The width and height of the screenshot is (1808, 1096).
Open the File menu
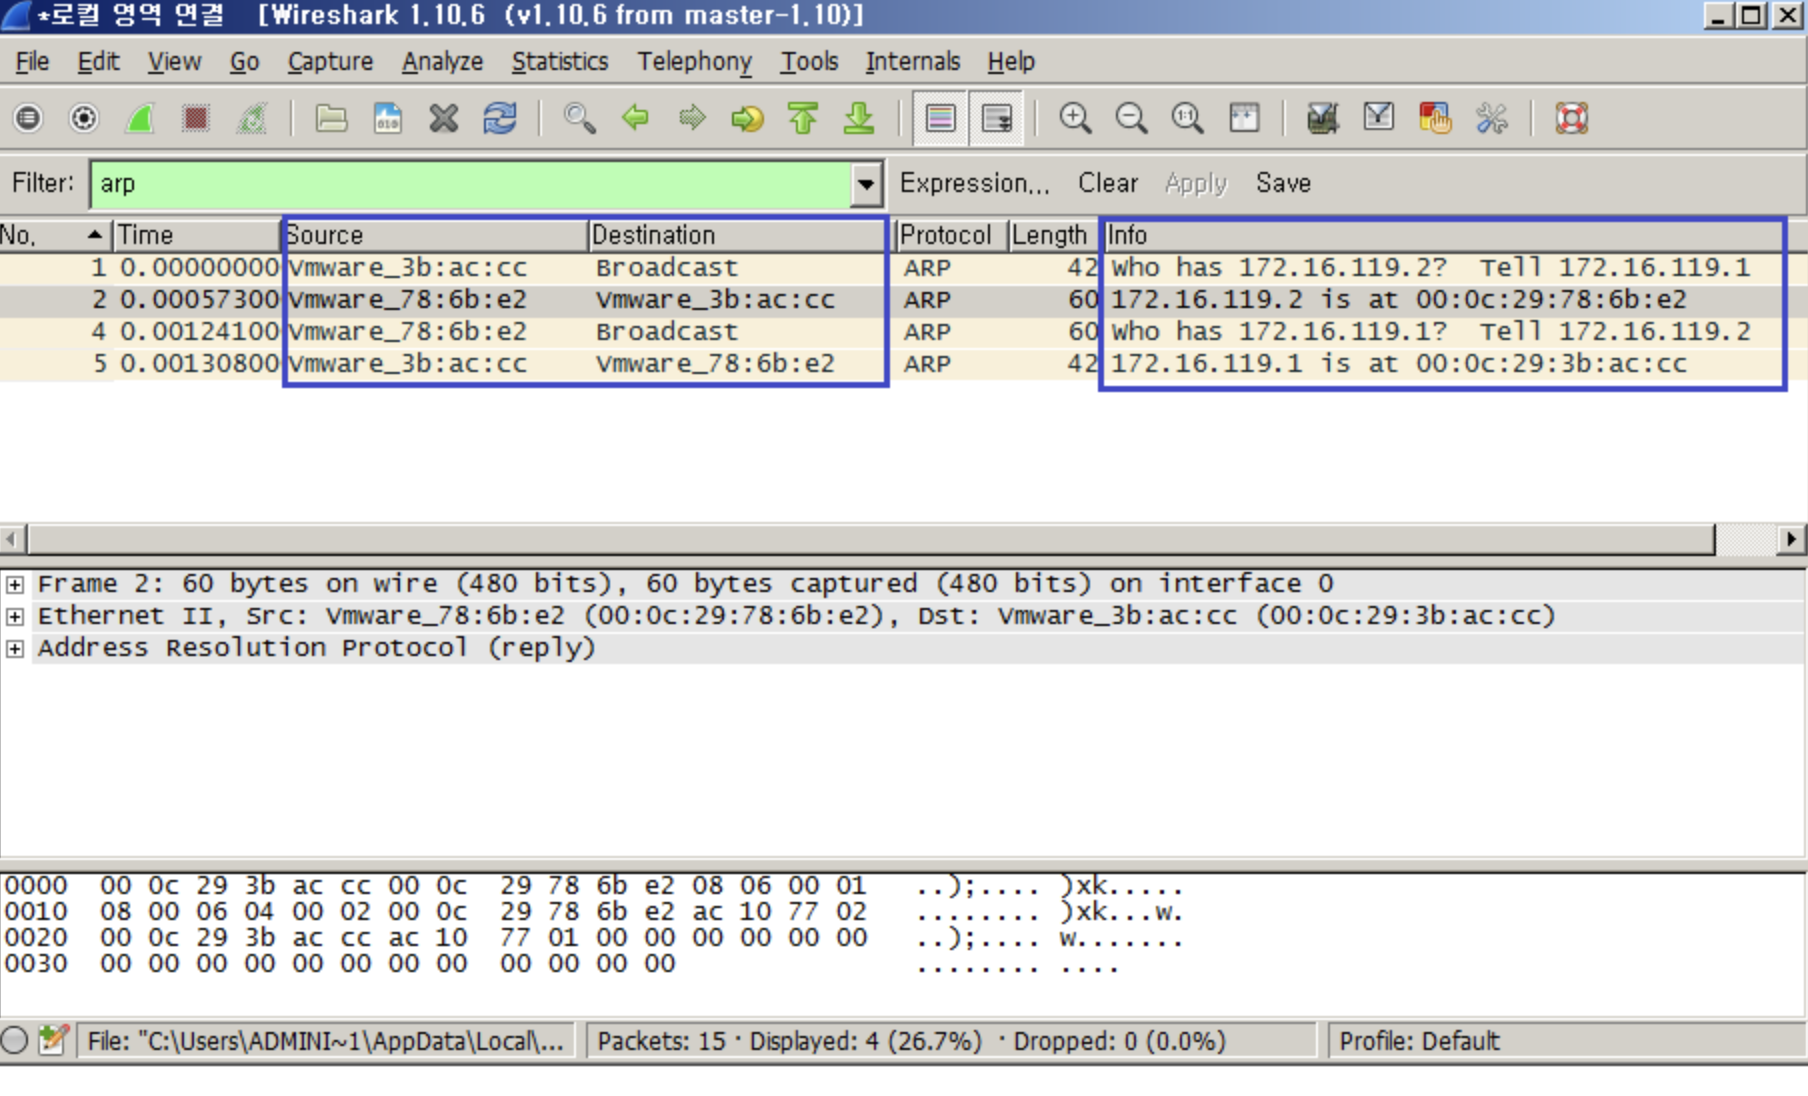click(32, 62)
